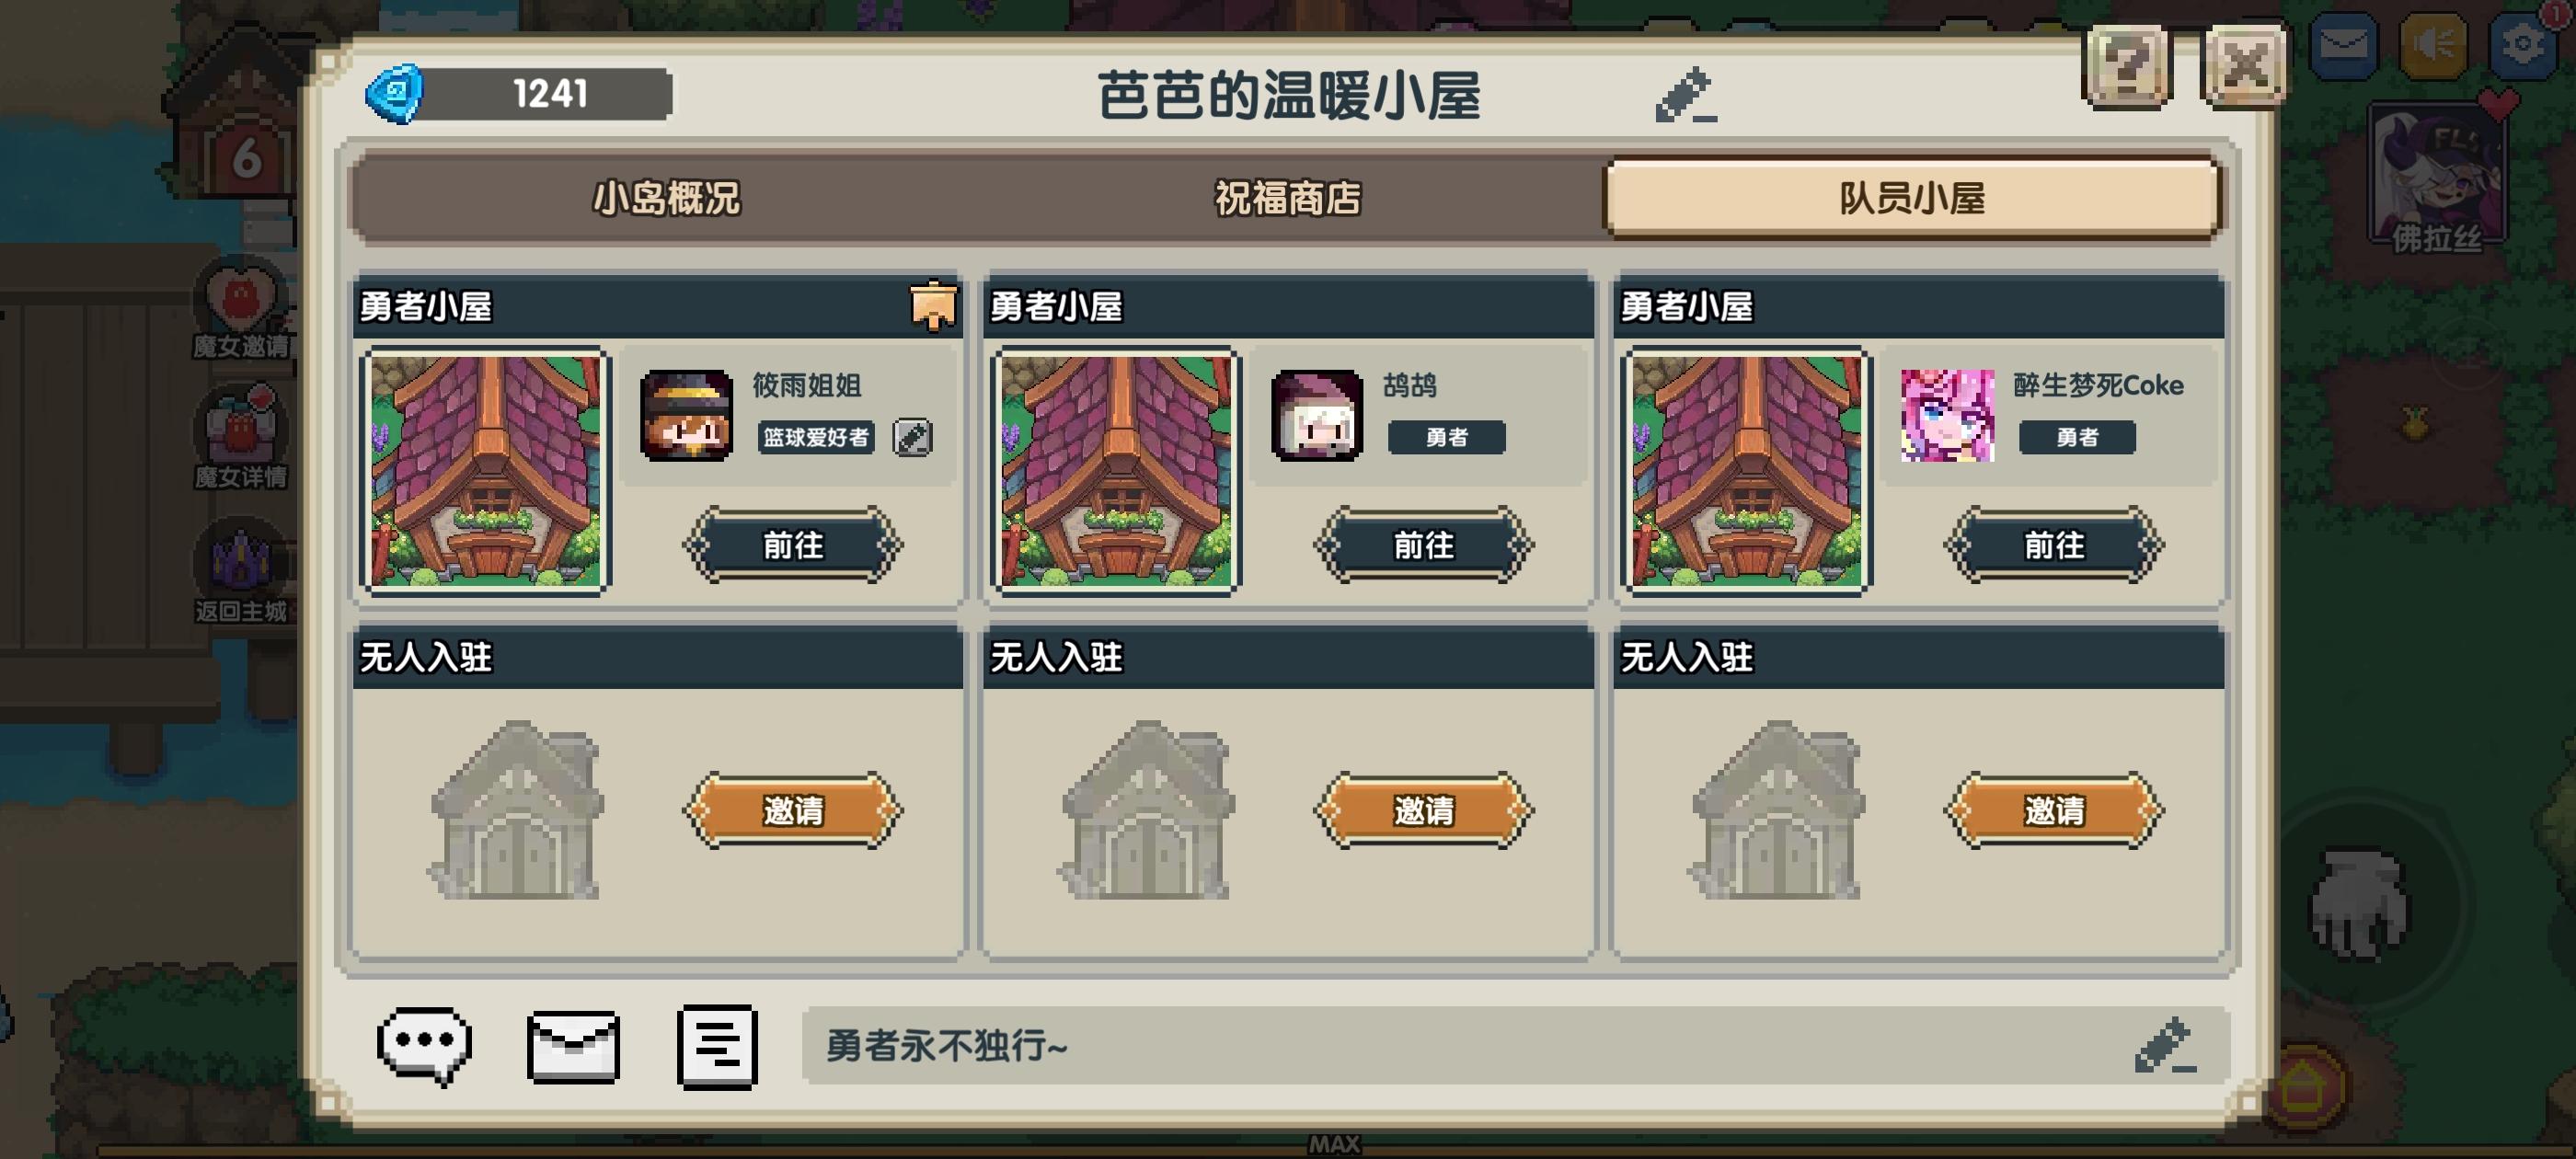Open the envelope mail icon at bottom

[x=573, y=1046]
